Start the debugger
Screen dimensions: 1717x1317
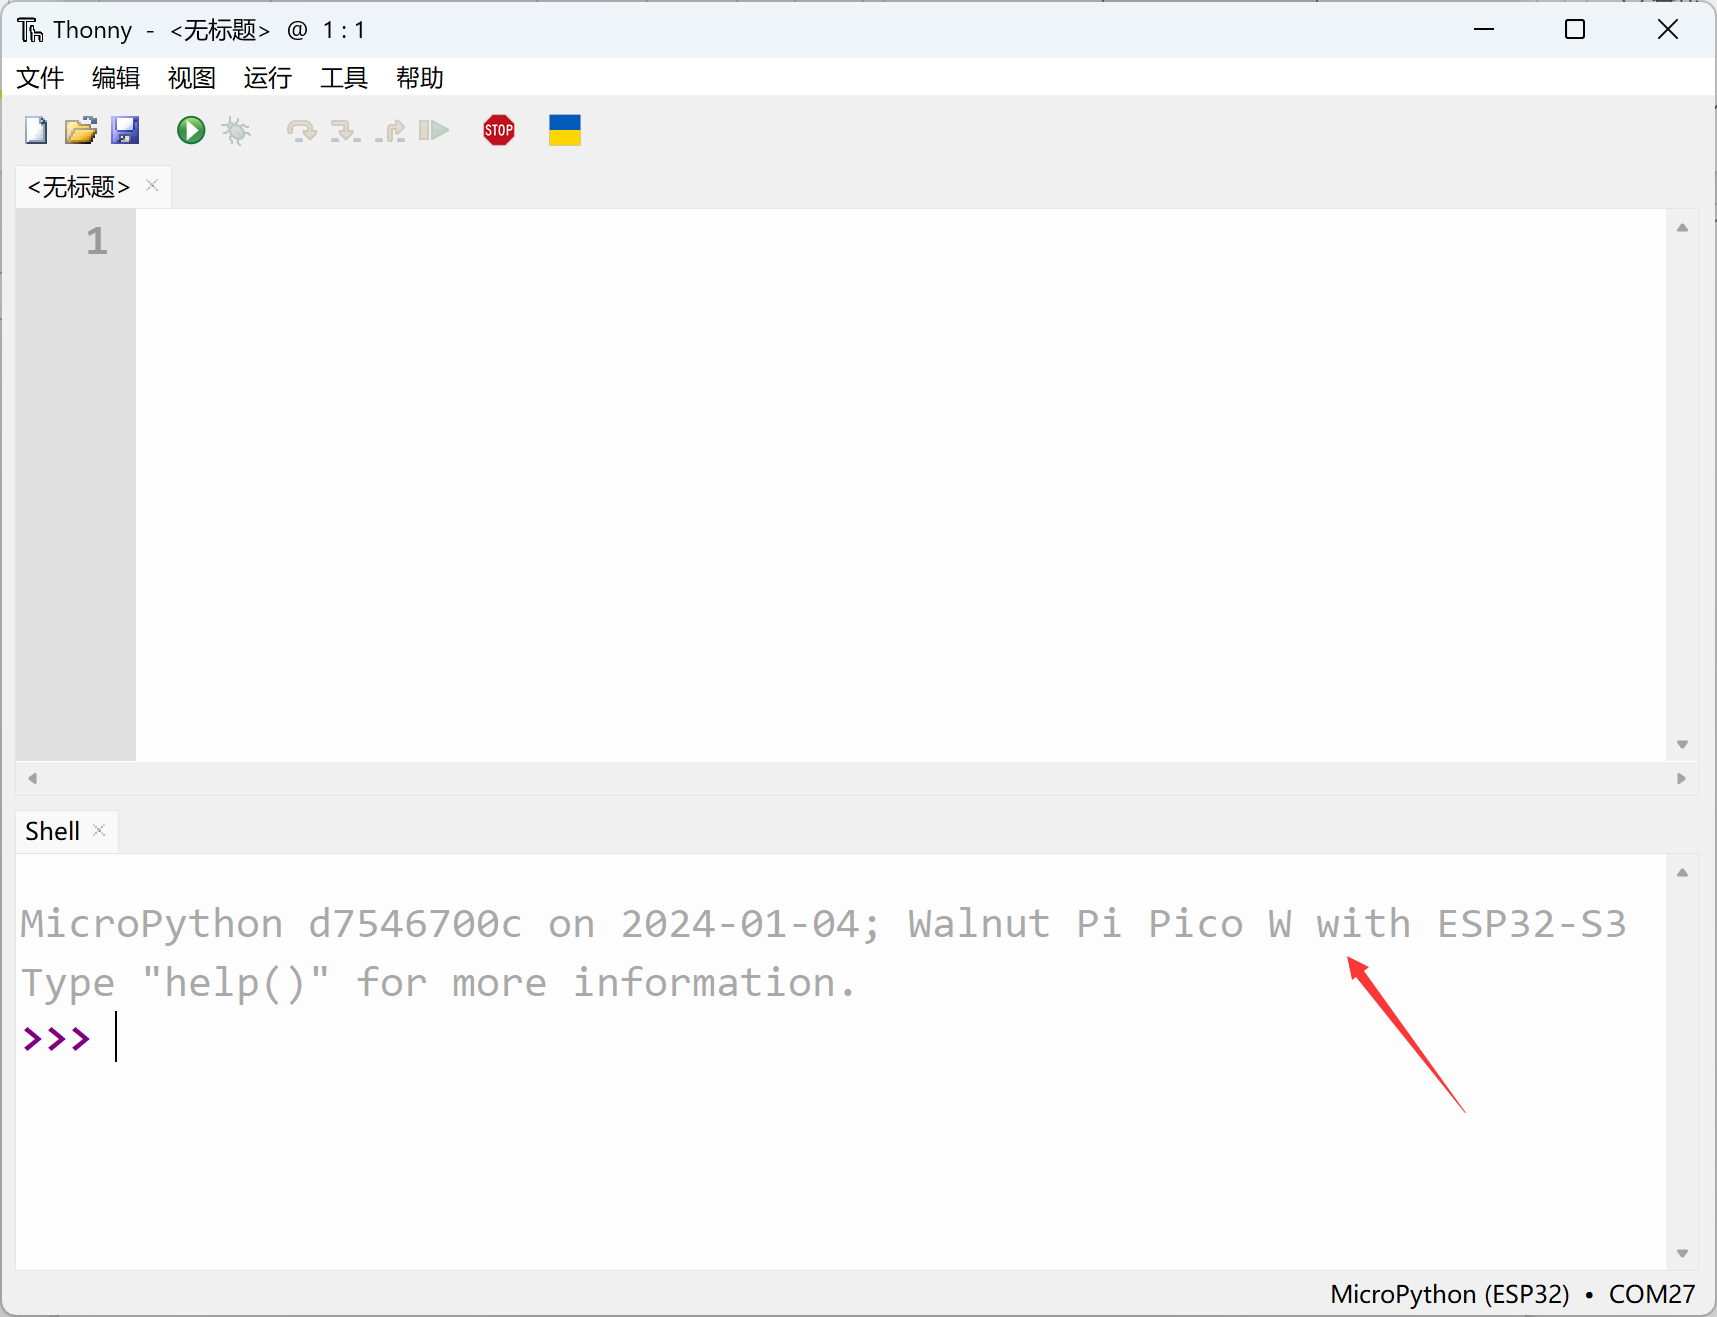236,130
